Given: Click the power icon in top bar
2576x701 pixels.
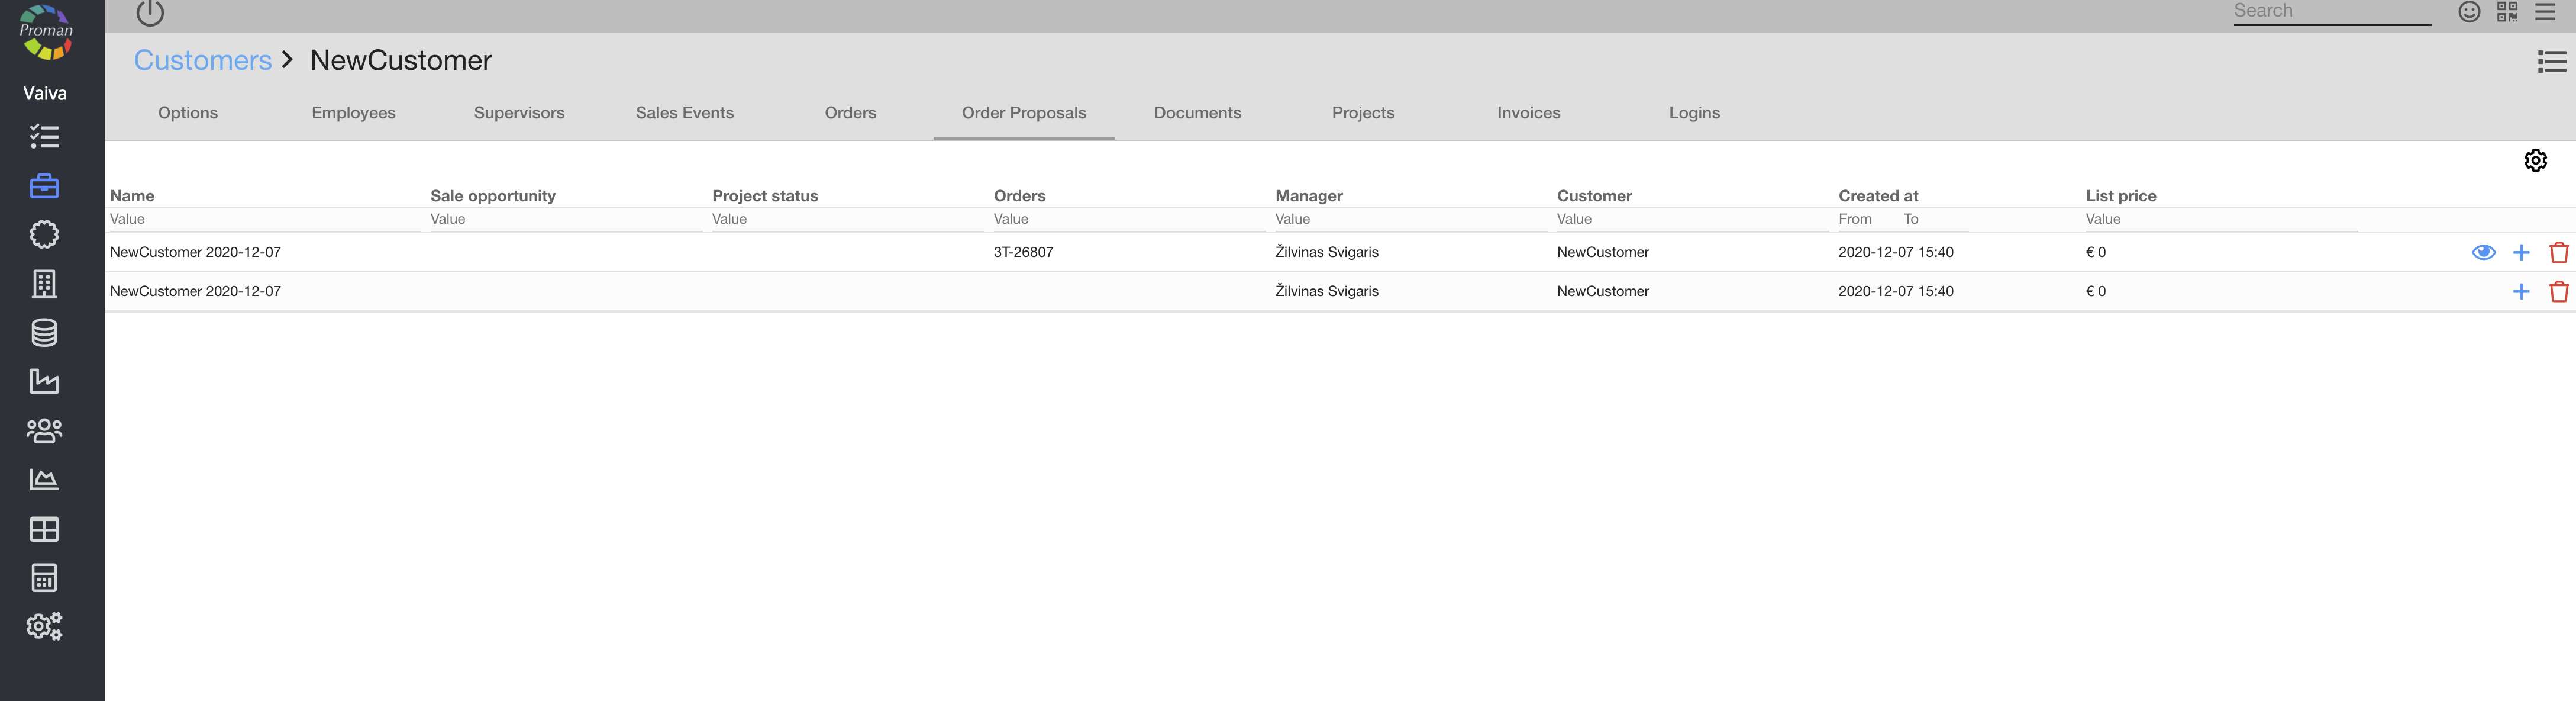Looking at the screenshot, I should pos(149,13).
